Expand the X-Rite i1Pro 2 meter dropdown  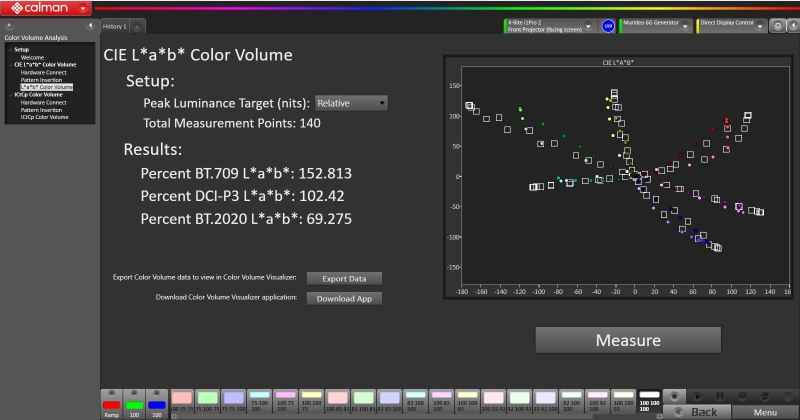pos(589,25)
